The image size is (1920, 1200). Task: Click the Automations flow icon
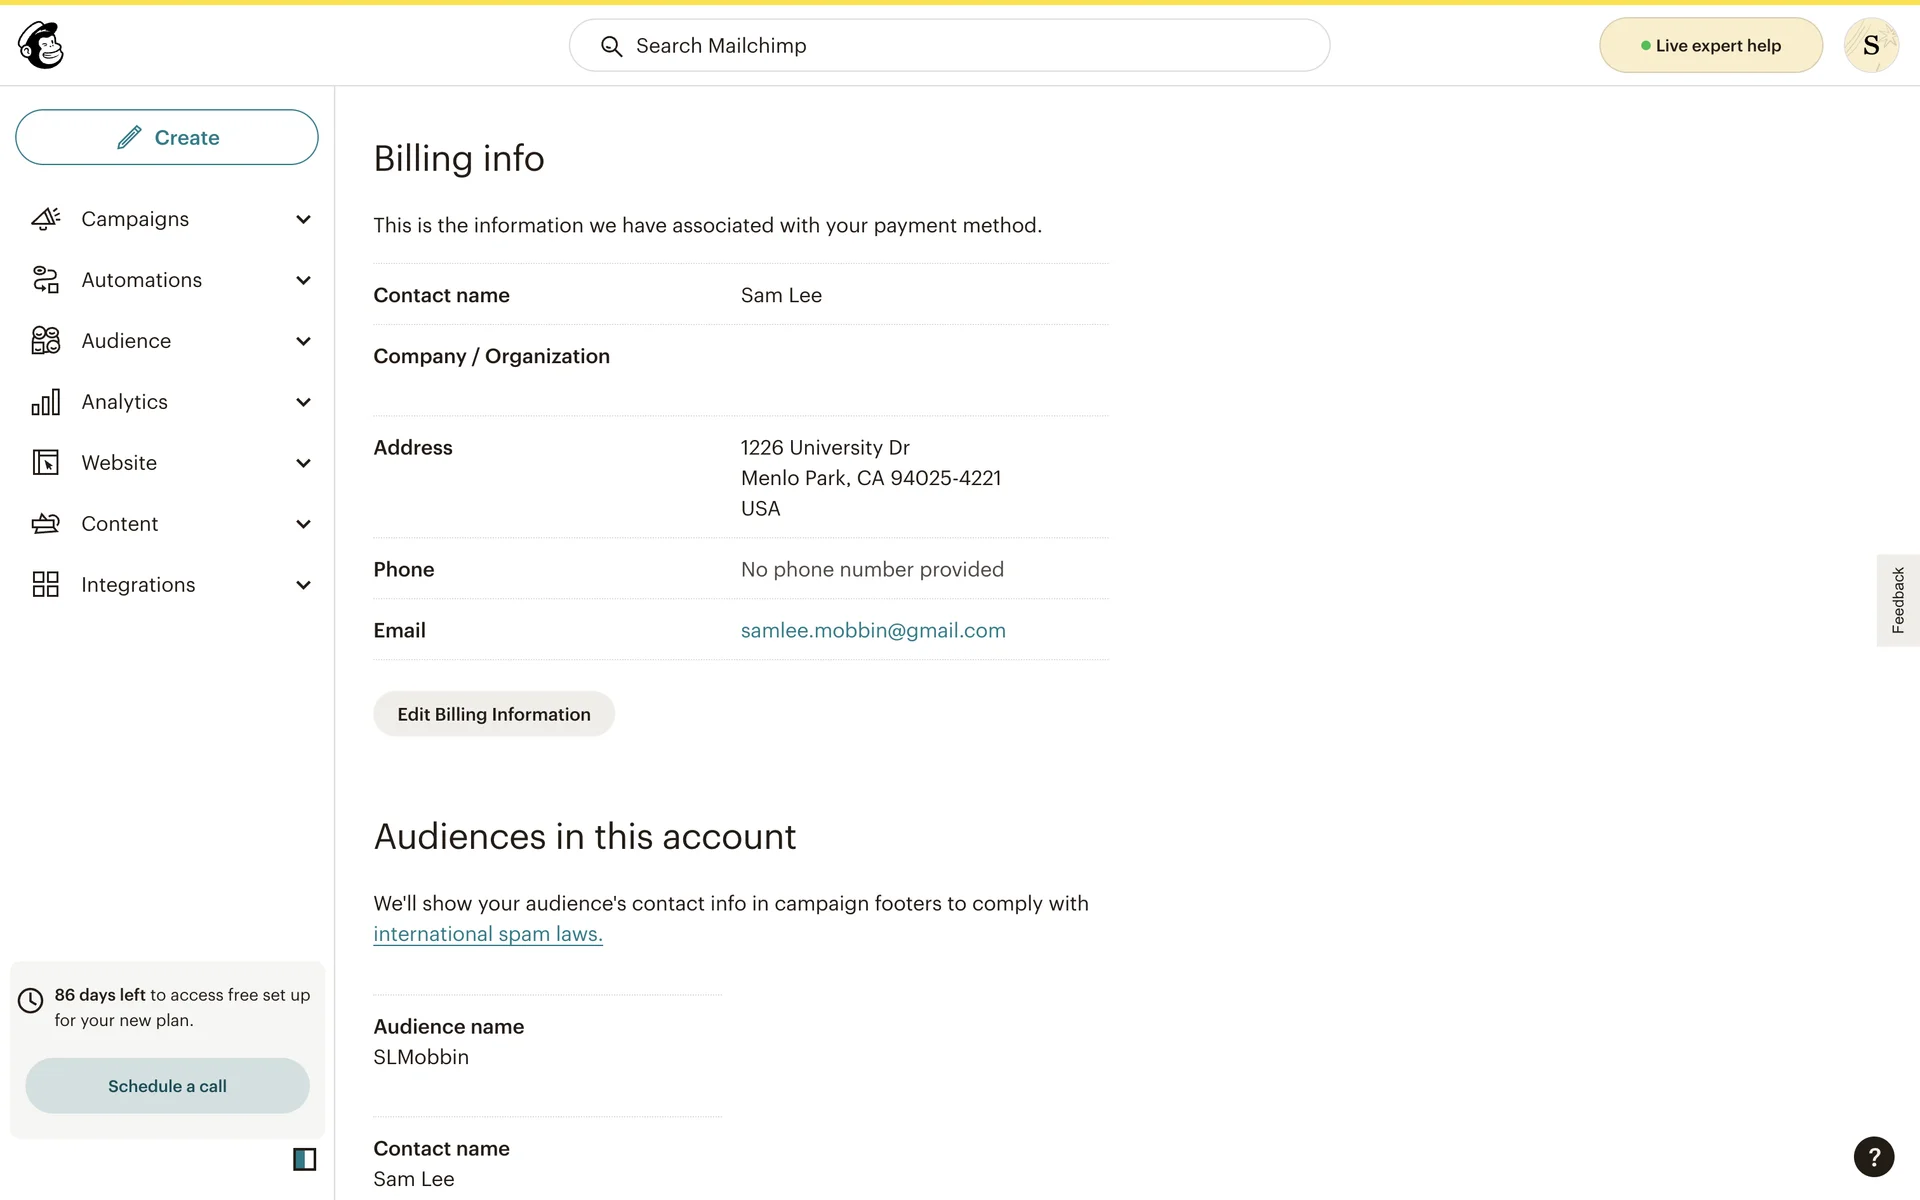click(46, 280)
